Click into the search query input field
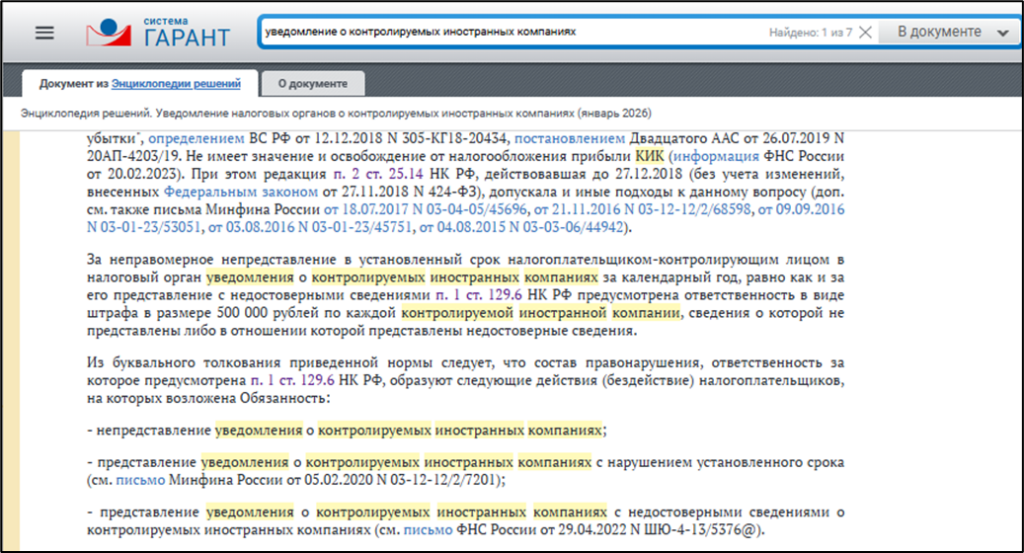 [x=500, y=32]
